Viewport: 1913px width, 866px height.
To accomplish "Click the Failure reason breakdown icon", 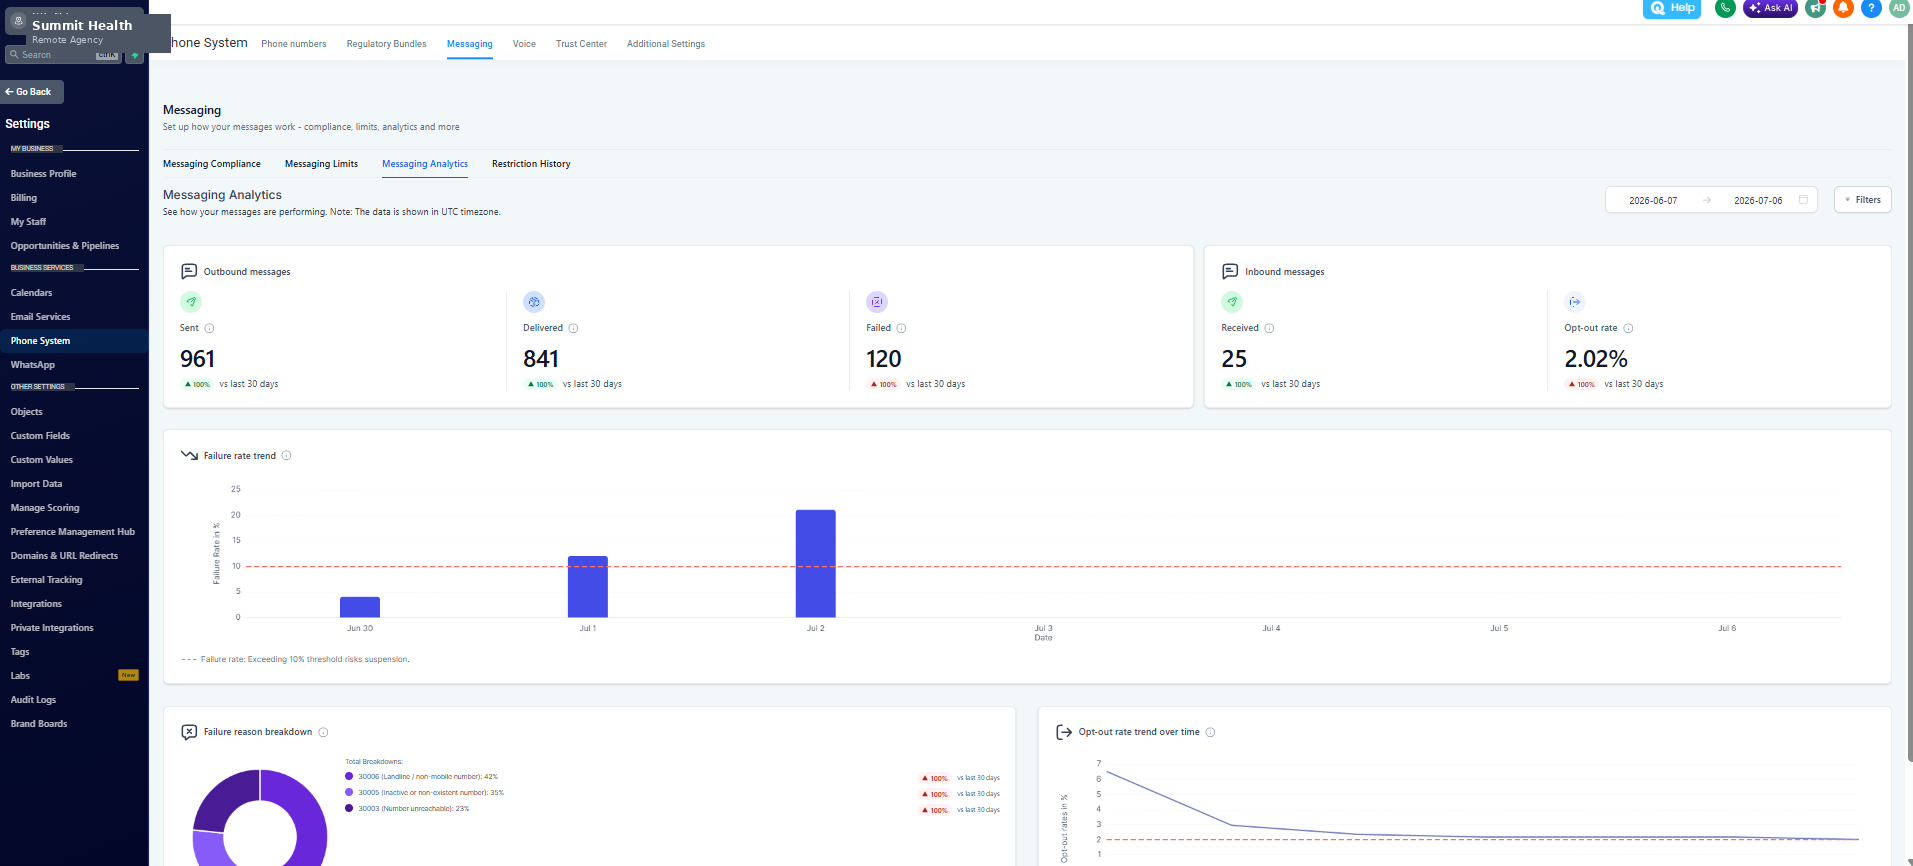I will coord(189,732).
